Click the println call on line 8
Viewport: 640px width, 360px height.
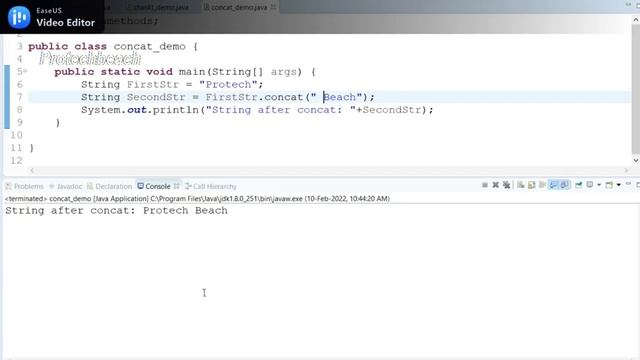pos(176,110)
